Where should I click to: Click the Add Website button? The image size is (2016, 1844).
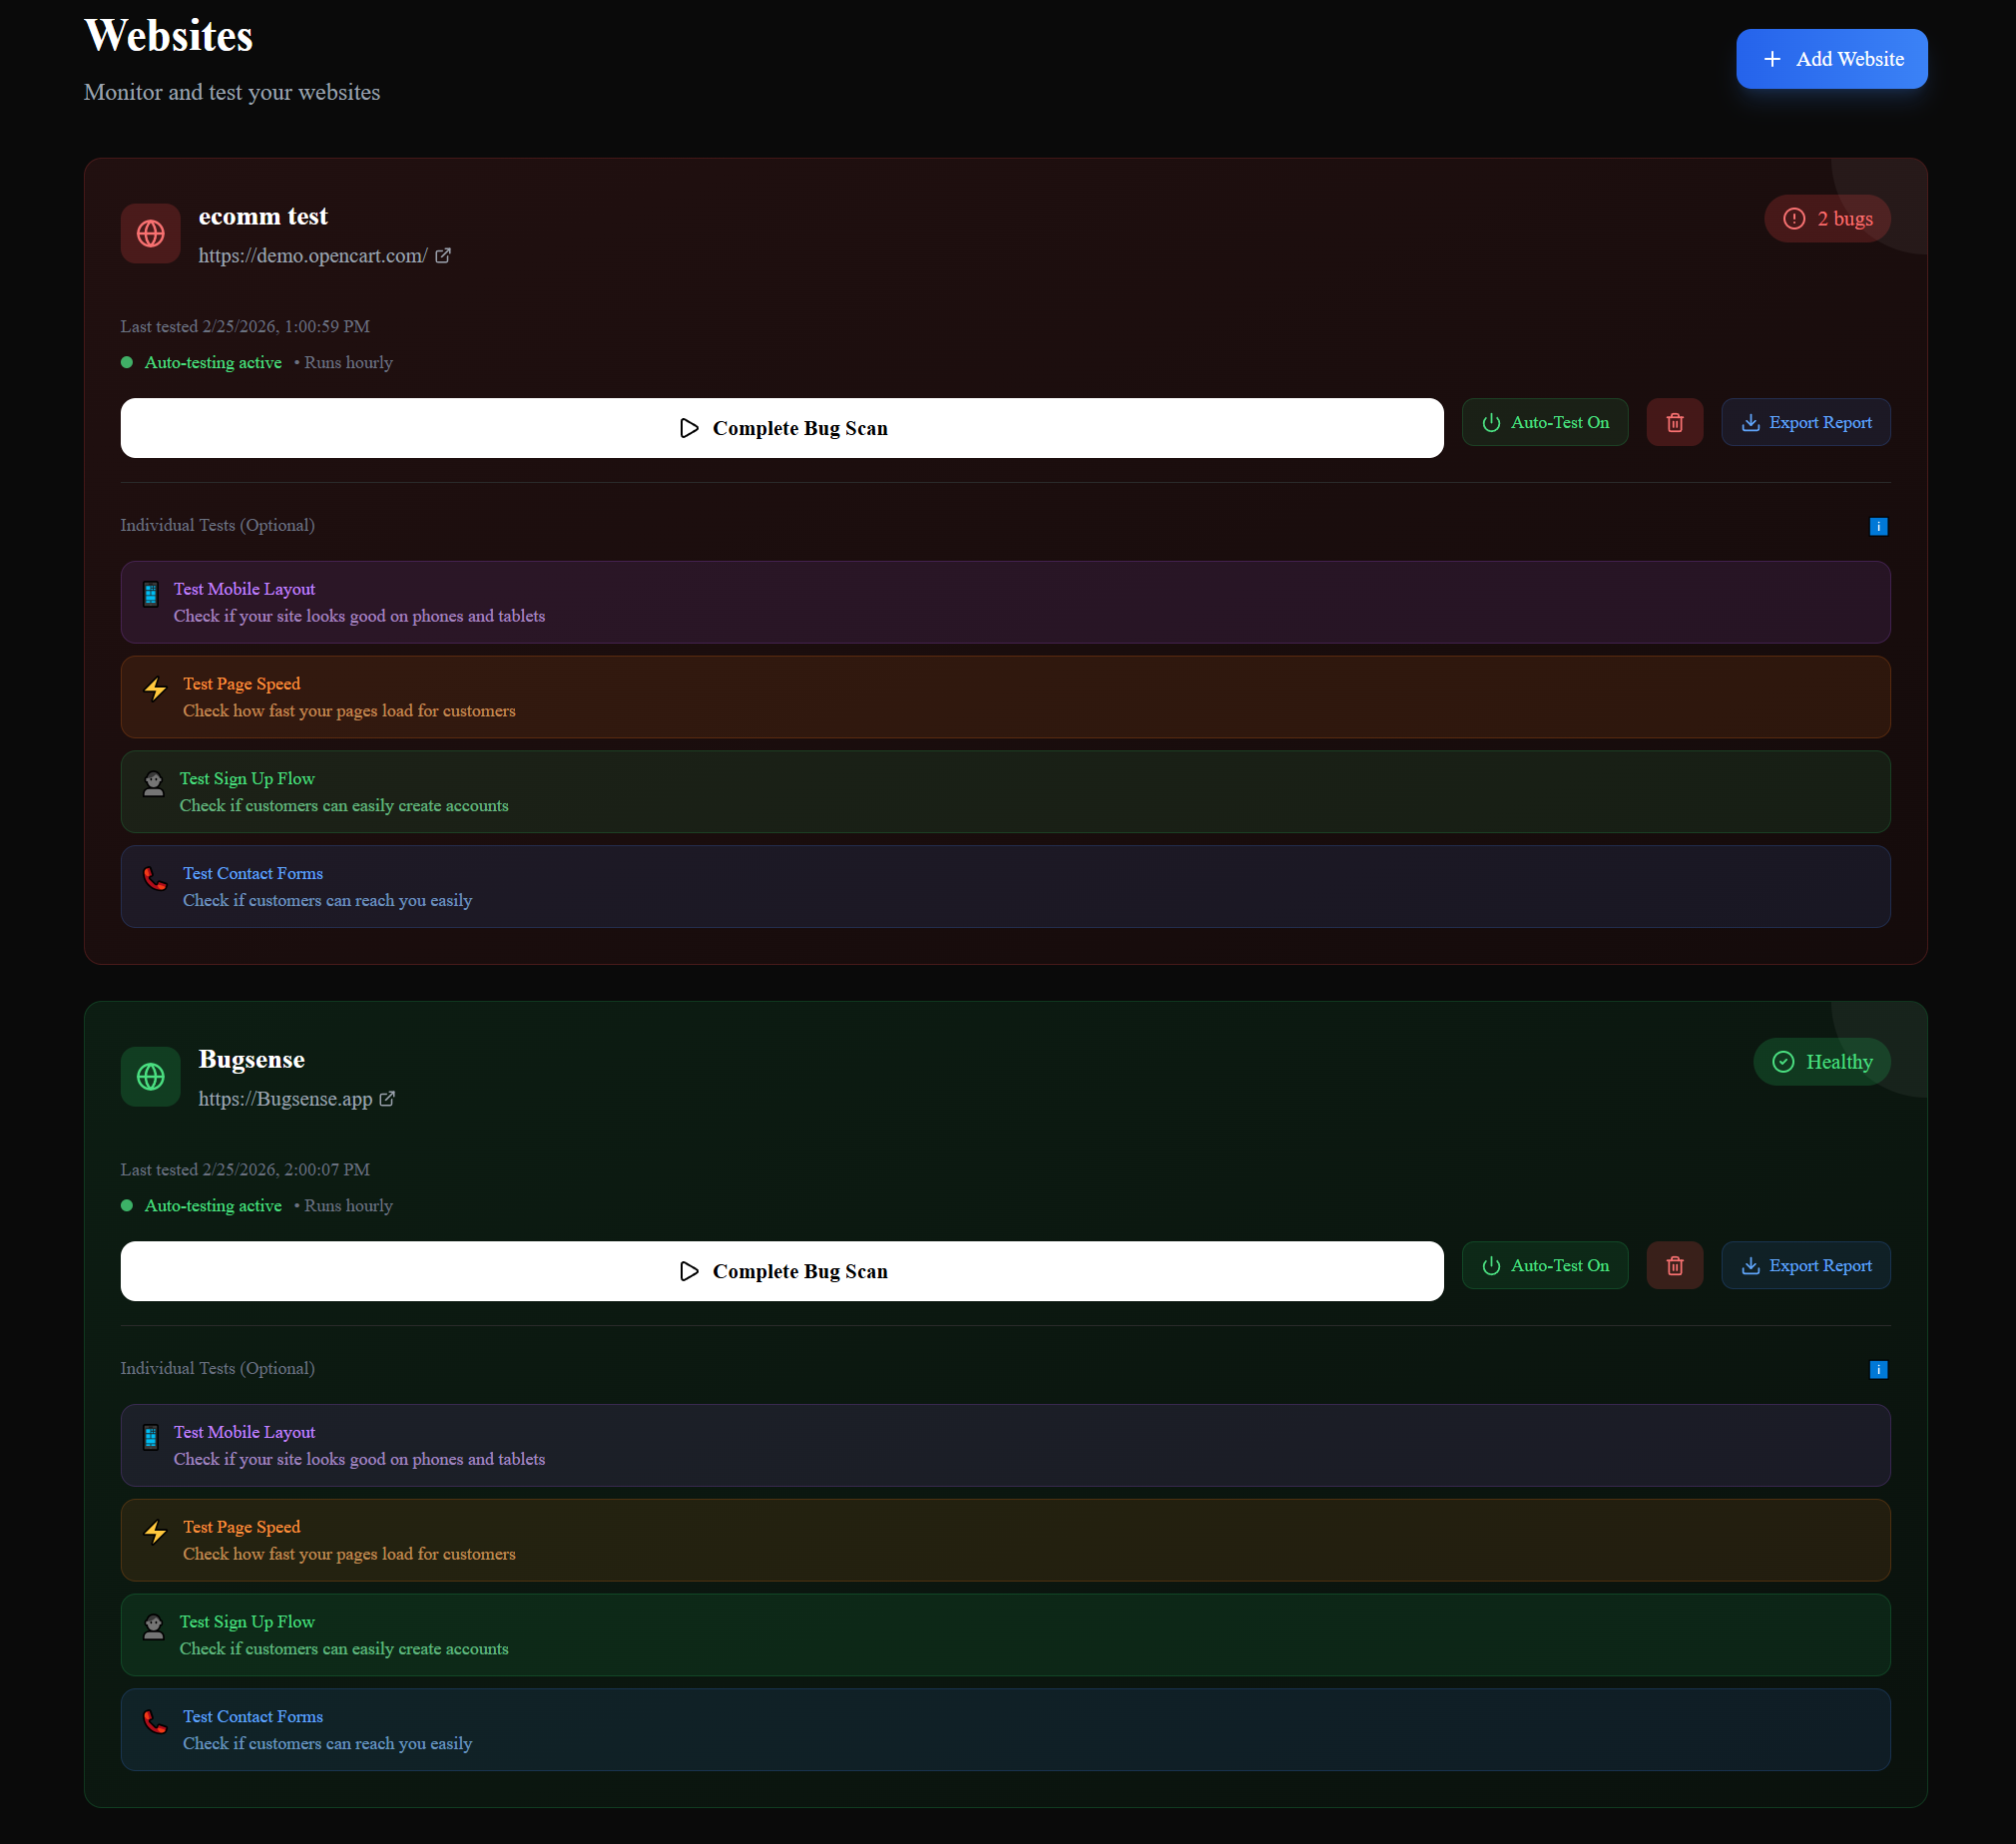click(x=1831, y=59)
